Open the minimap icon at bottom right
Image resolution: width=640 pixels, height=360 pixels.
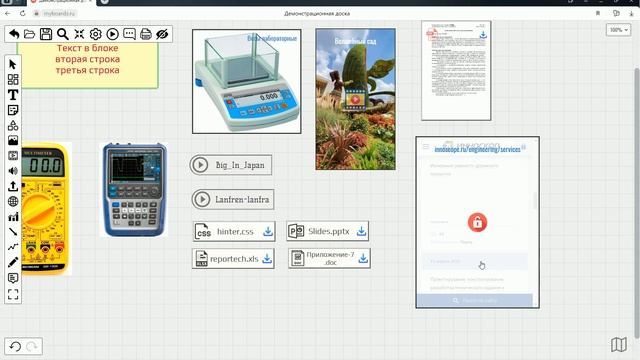(619, 344)
